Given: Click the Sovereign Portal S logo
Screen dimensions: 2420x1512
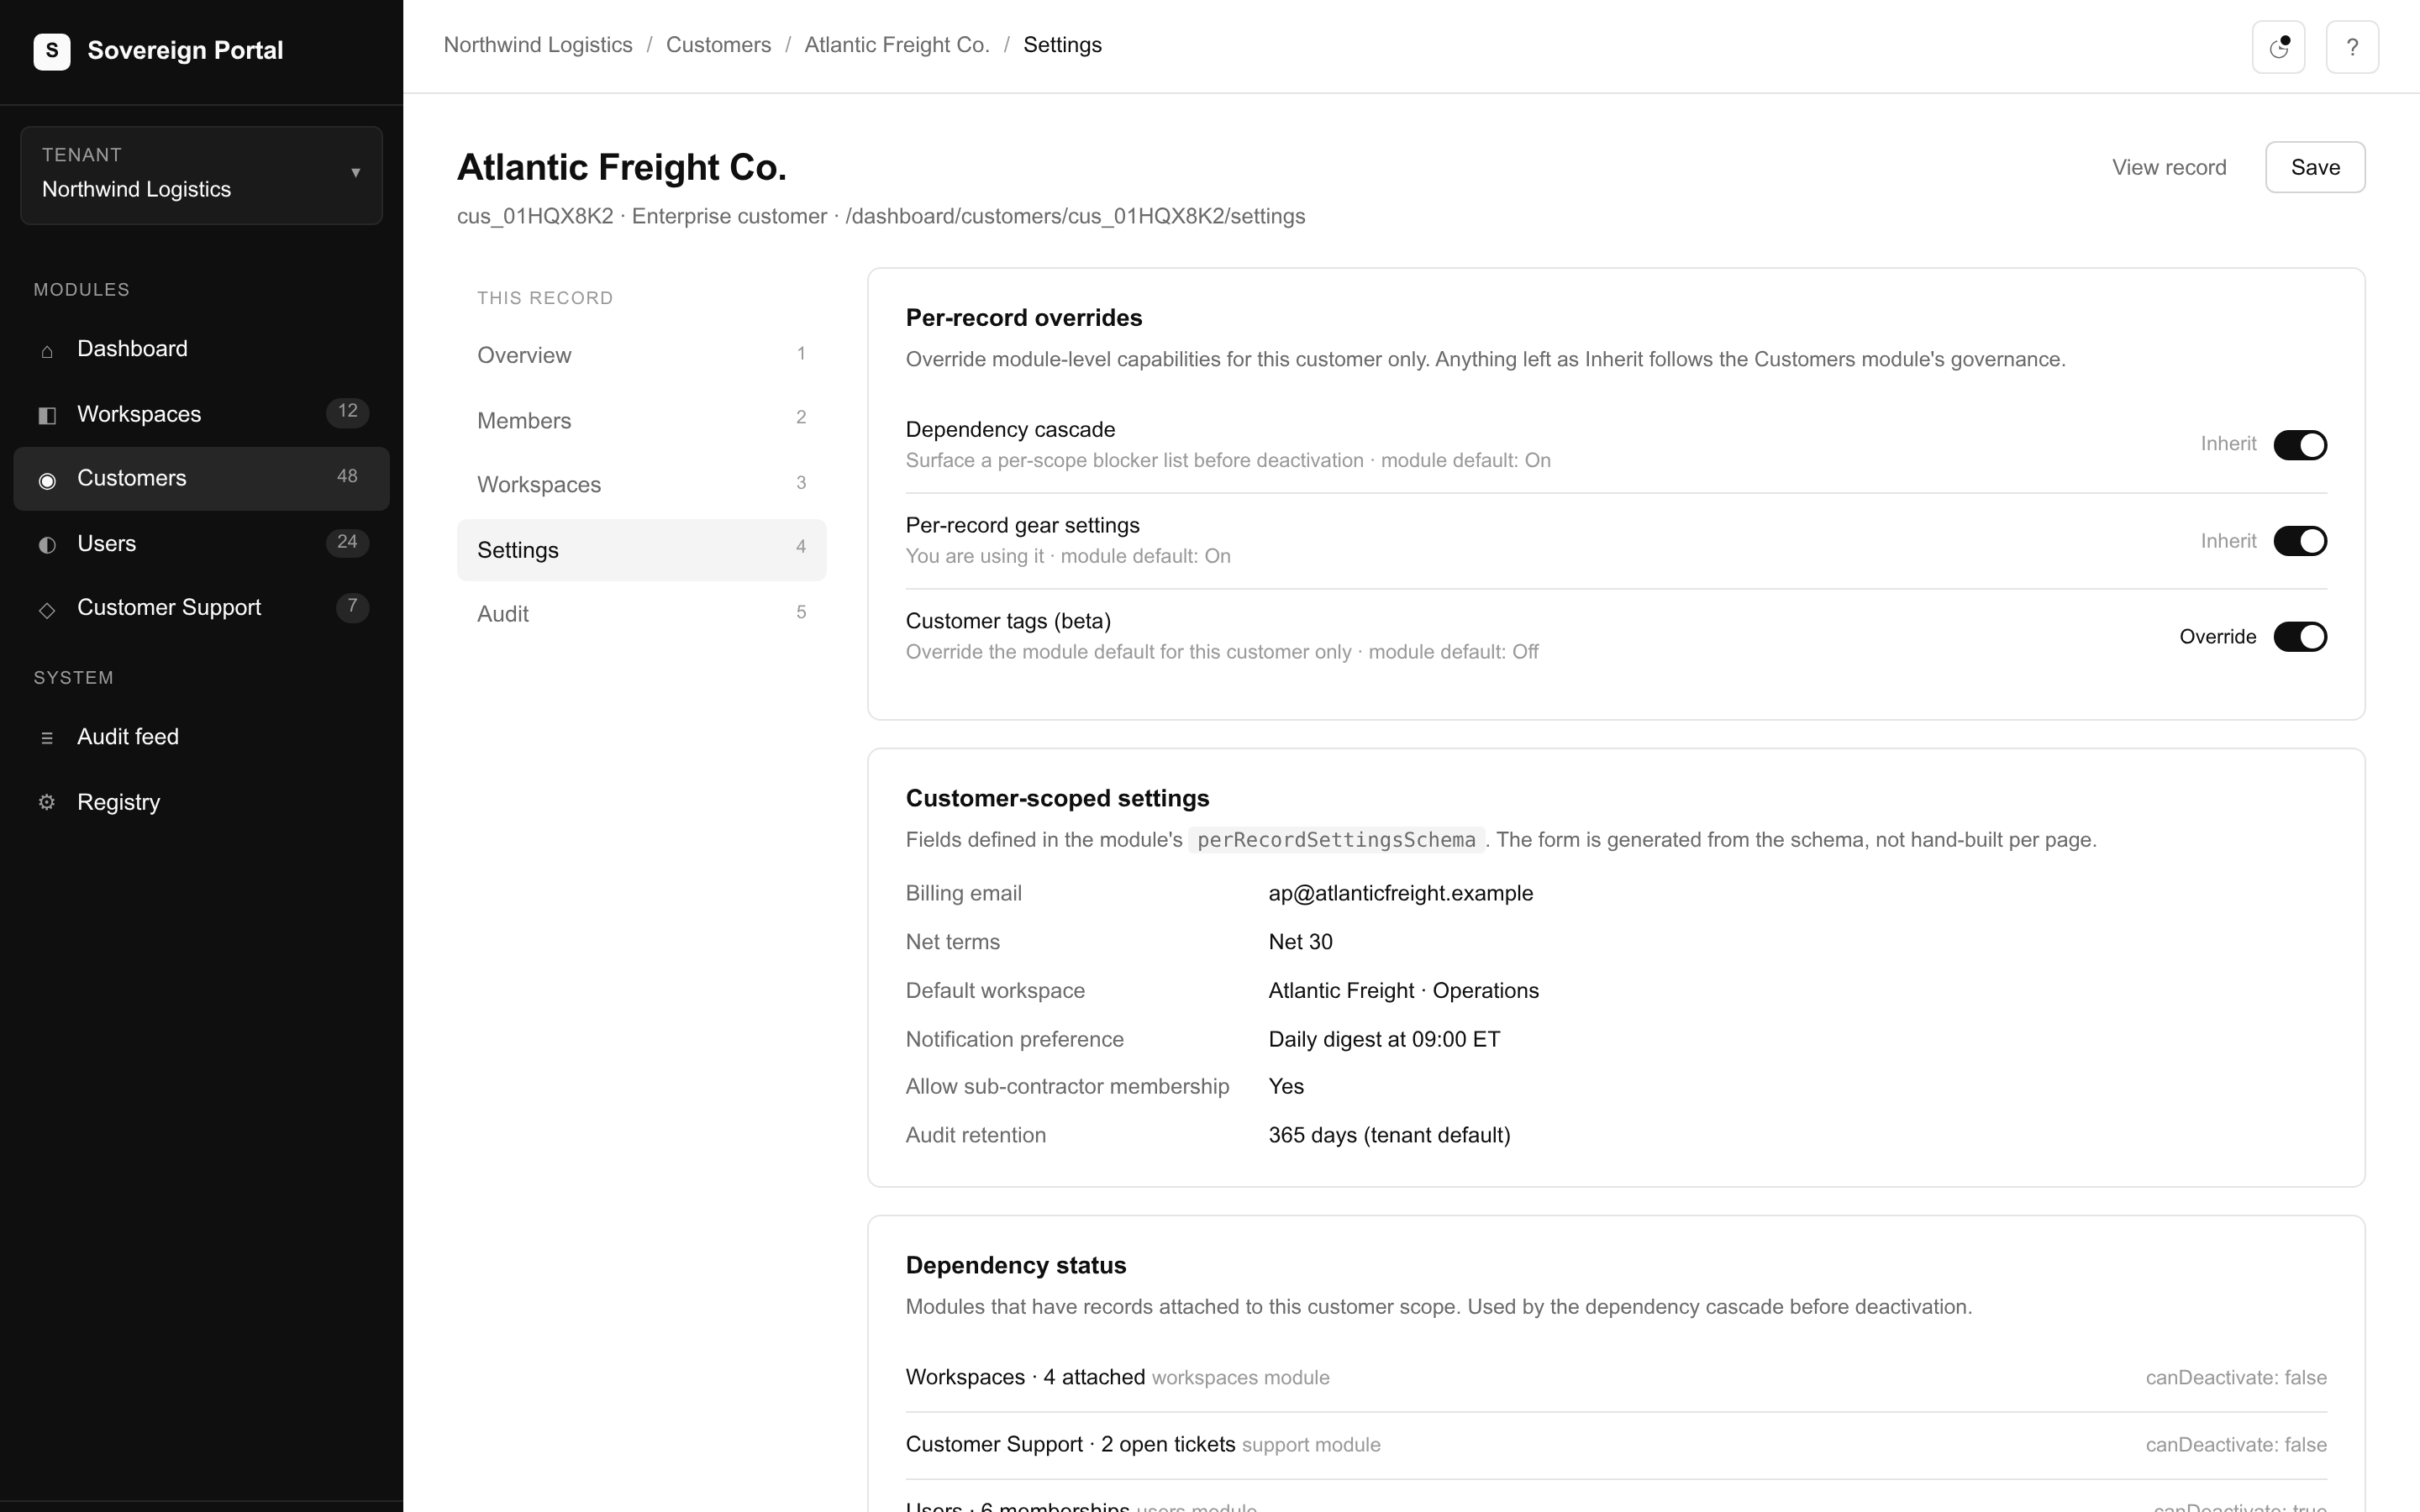Looking at the screenshot, I should coord(52,51).
